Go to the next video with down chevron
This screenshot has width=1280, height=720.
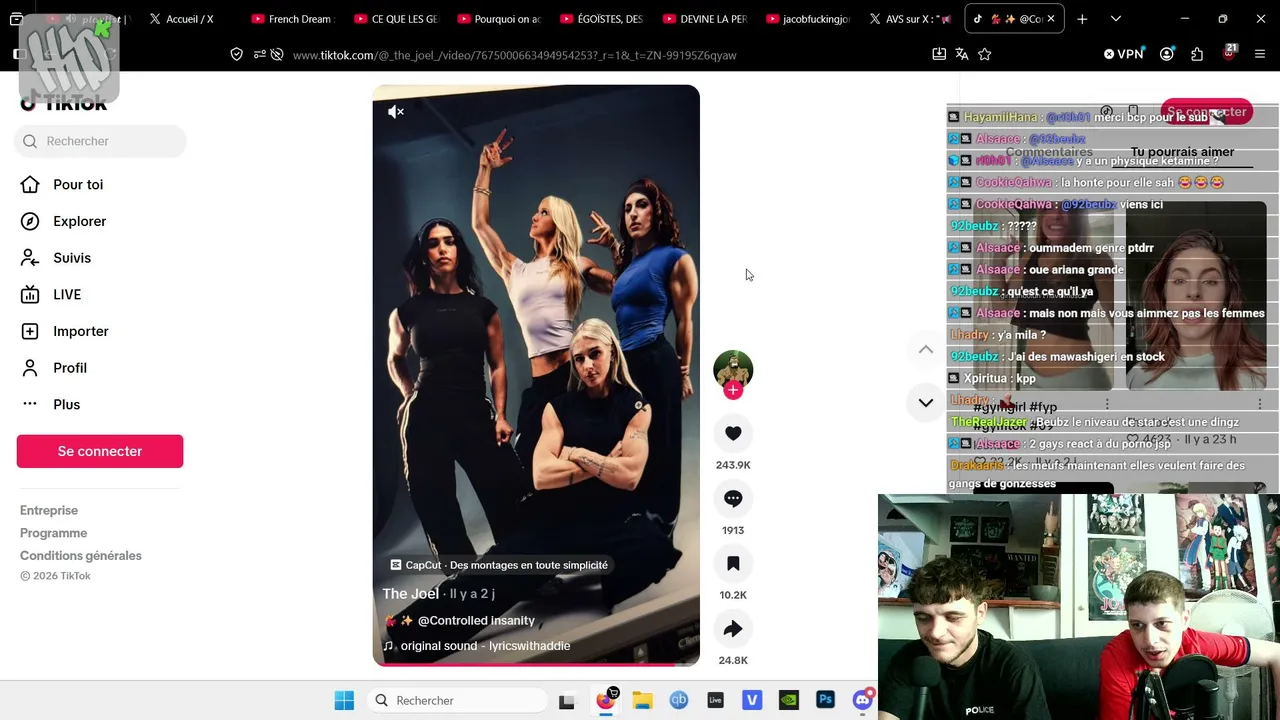tap(926, 402)
